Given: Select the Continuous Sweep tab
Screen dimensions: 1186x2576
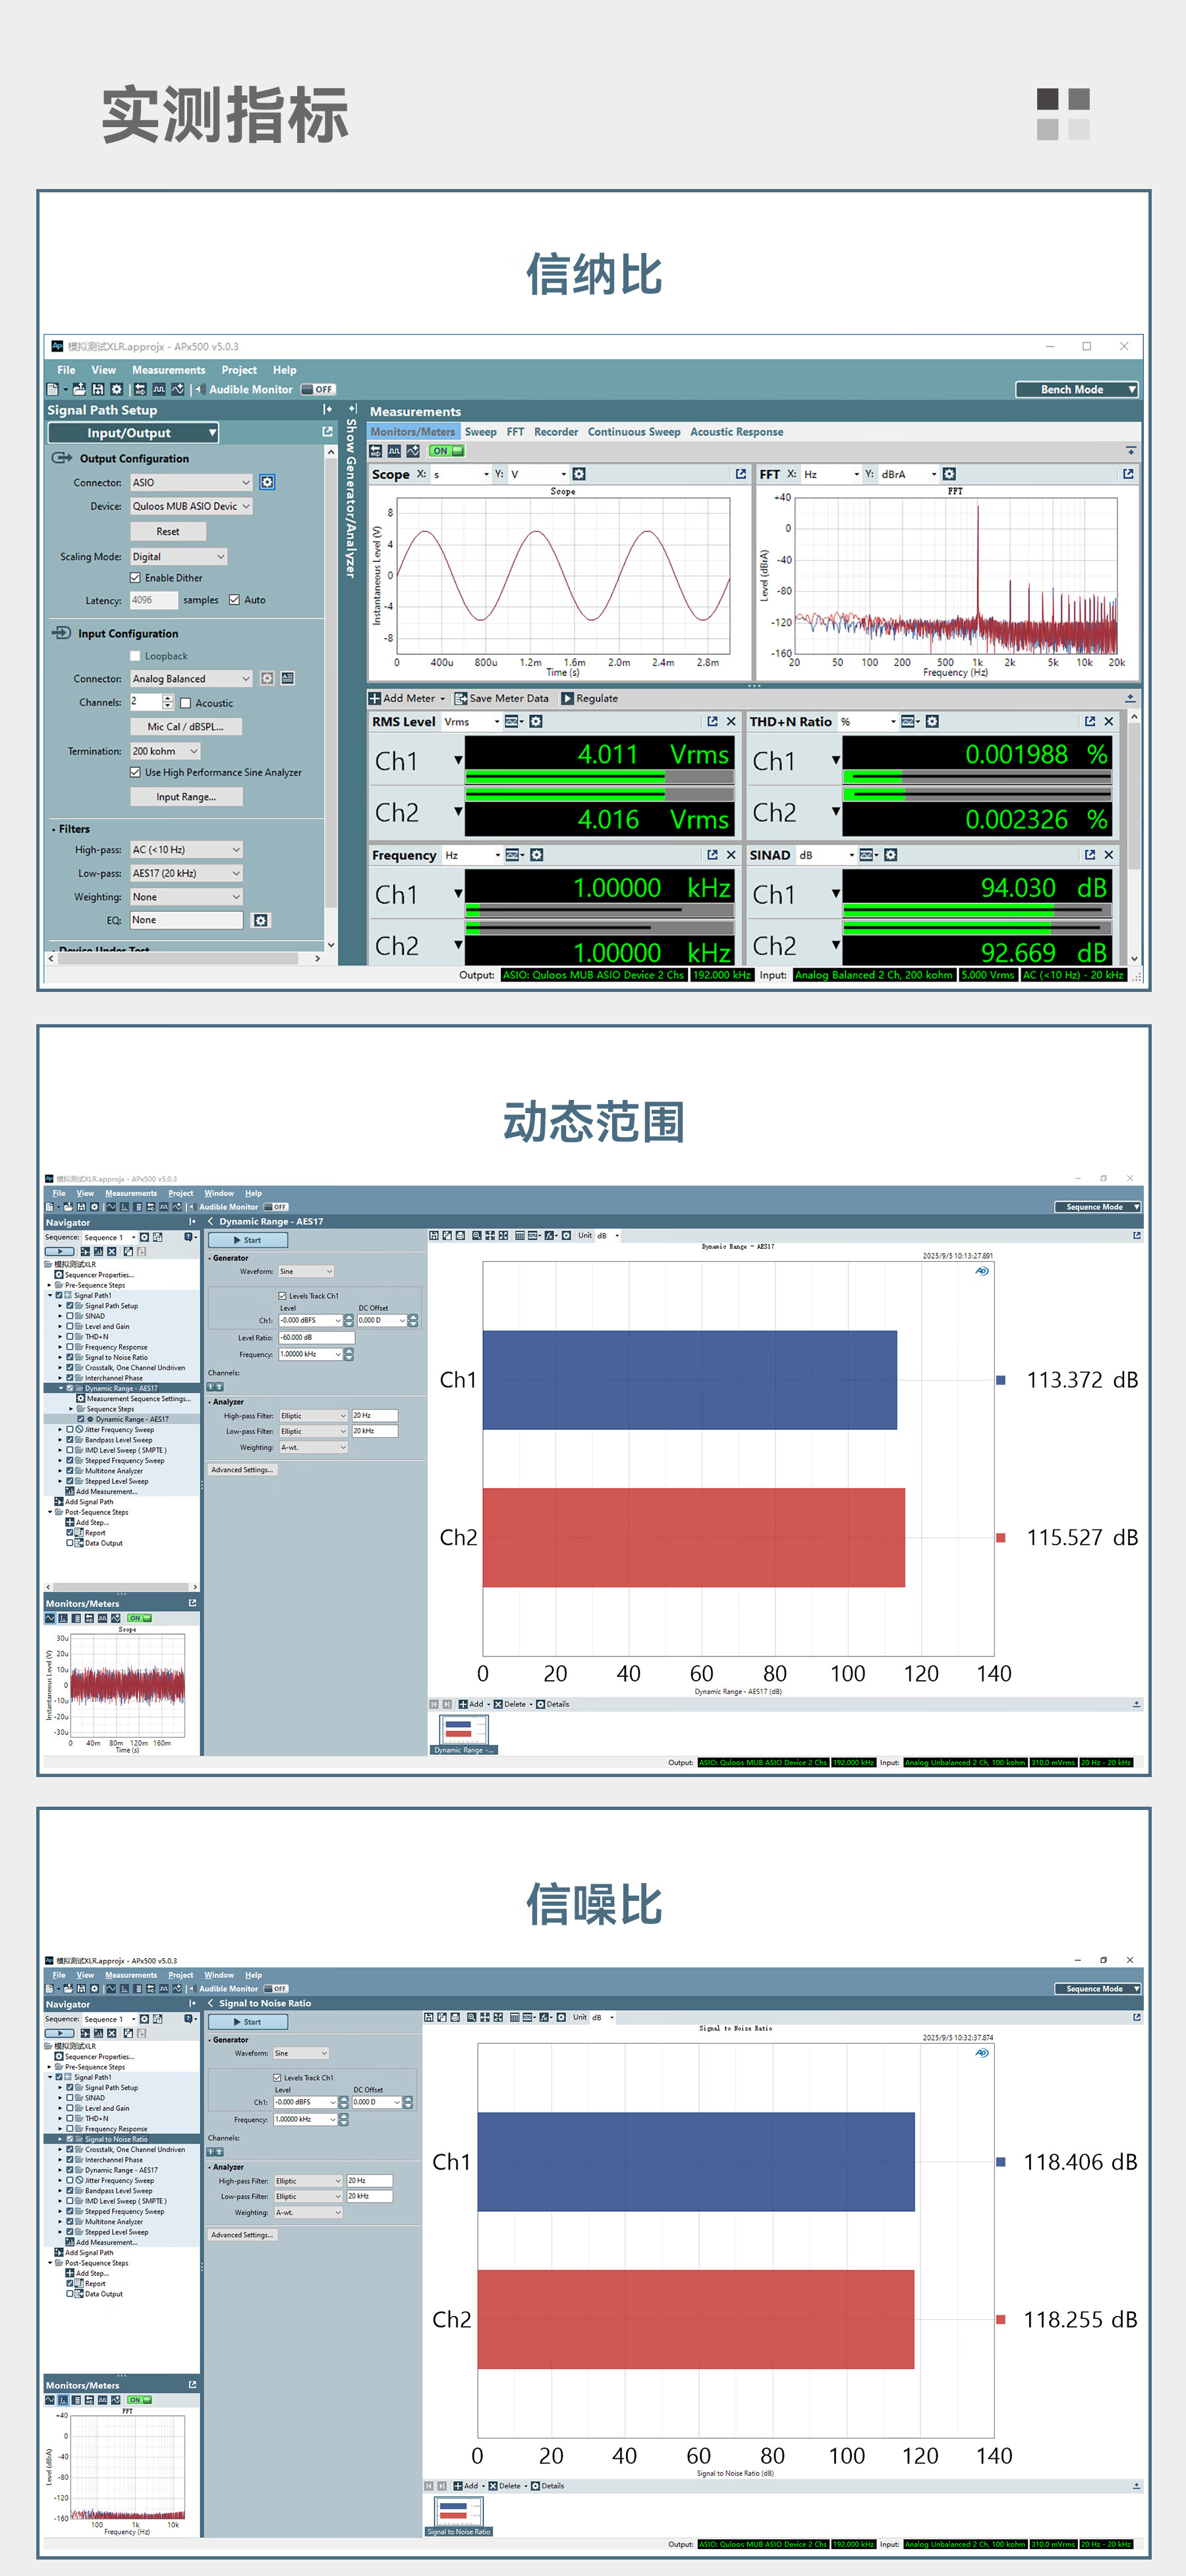Looking at the screenshot, I should [x=633, y=432].
